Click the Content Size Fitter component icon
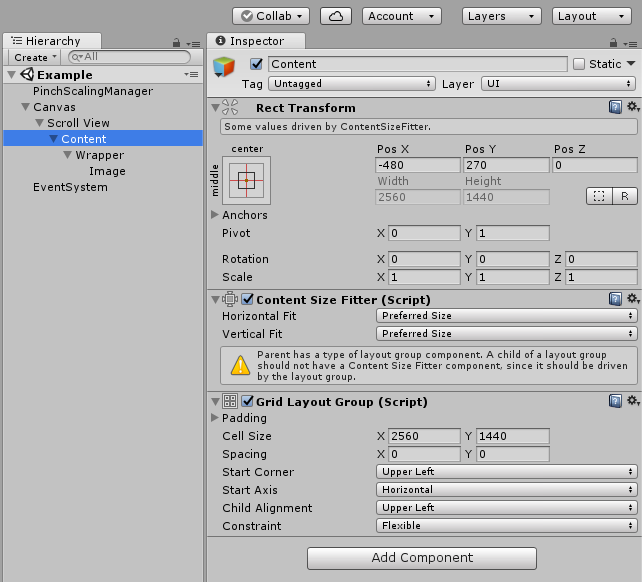 [x=230, y=299]
